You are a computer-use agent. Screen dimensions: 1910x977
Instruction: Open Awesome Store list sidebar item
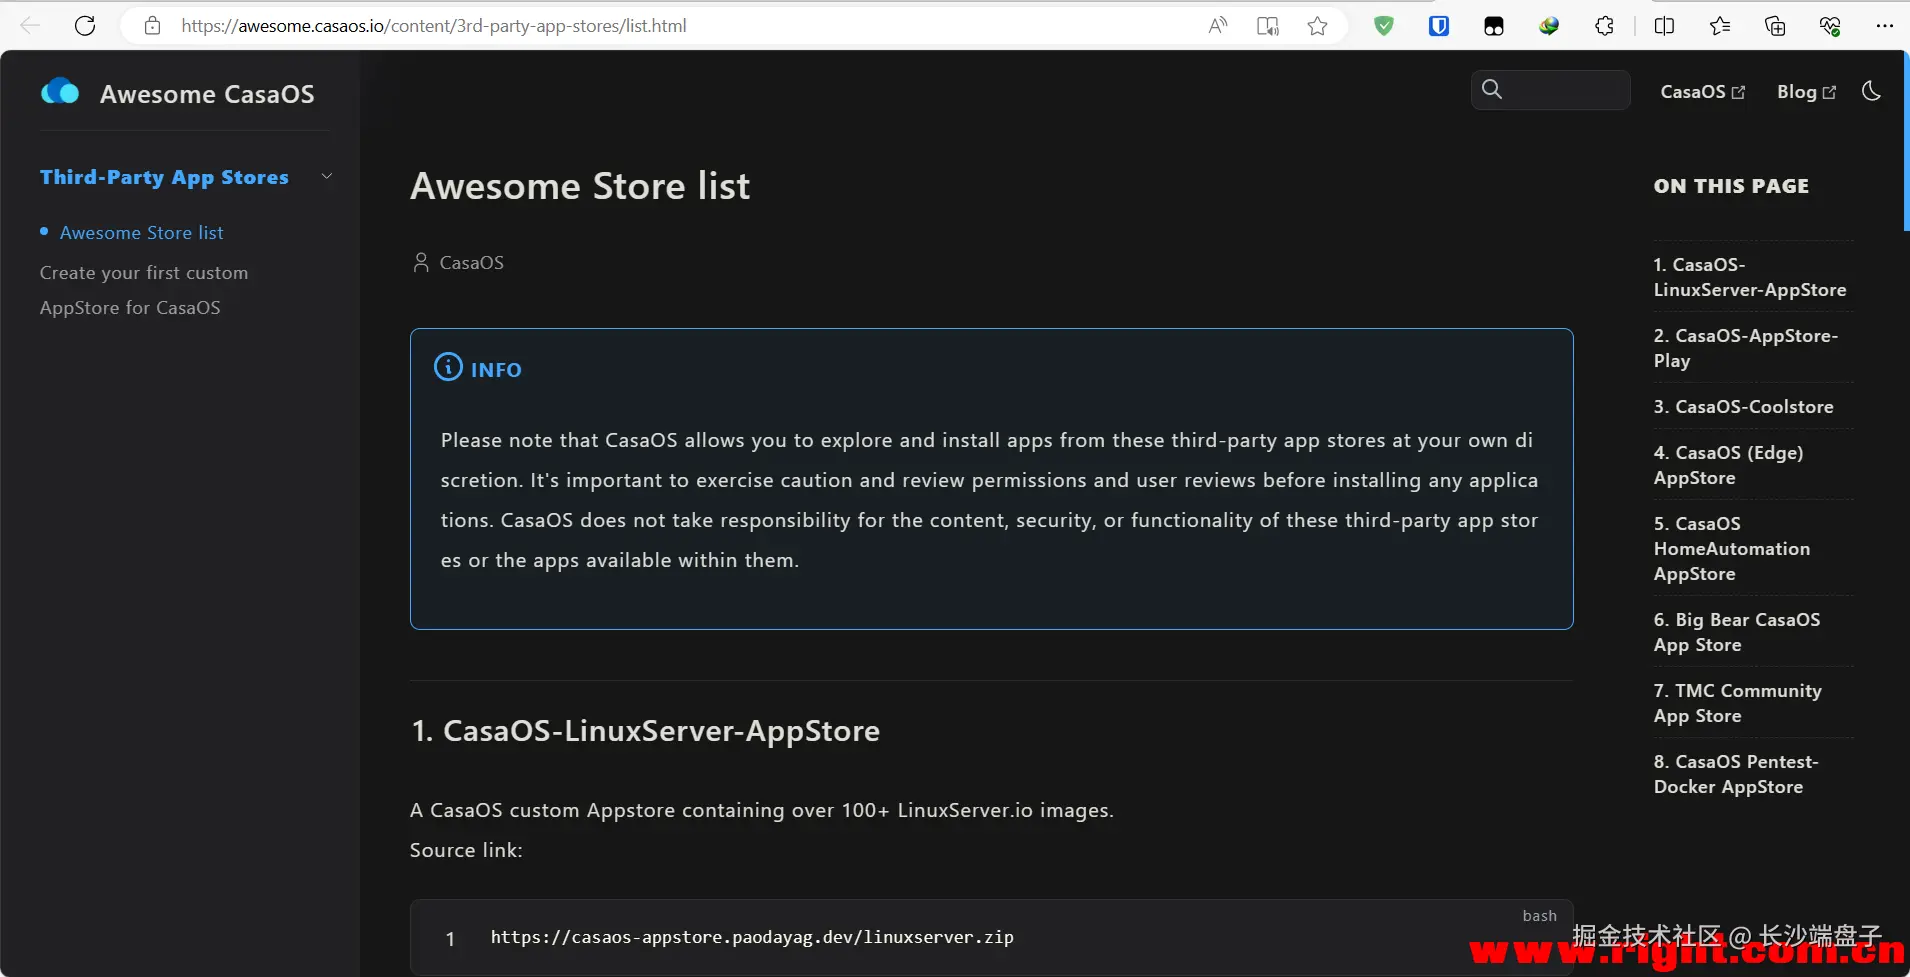[x=141, y=233]
